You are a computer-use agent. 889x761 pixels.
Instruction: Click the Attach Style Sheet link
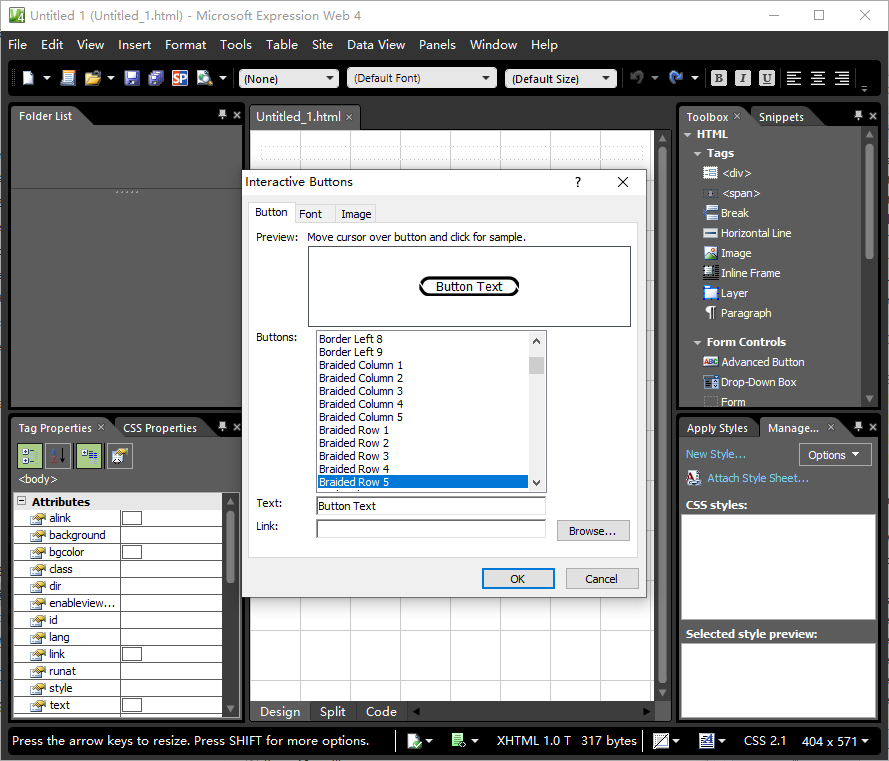(x=757, y=478)
